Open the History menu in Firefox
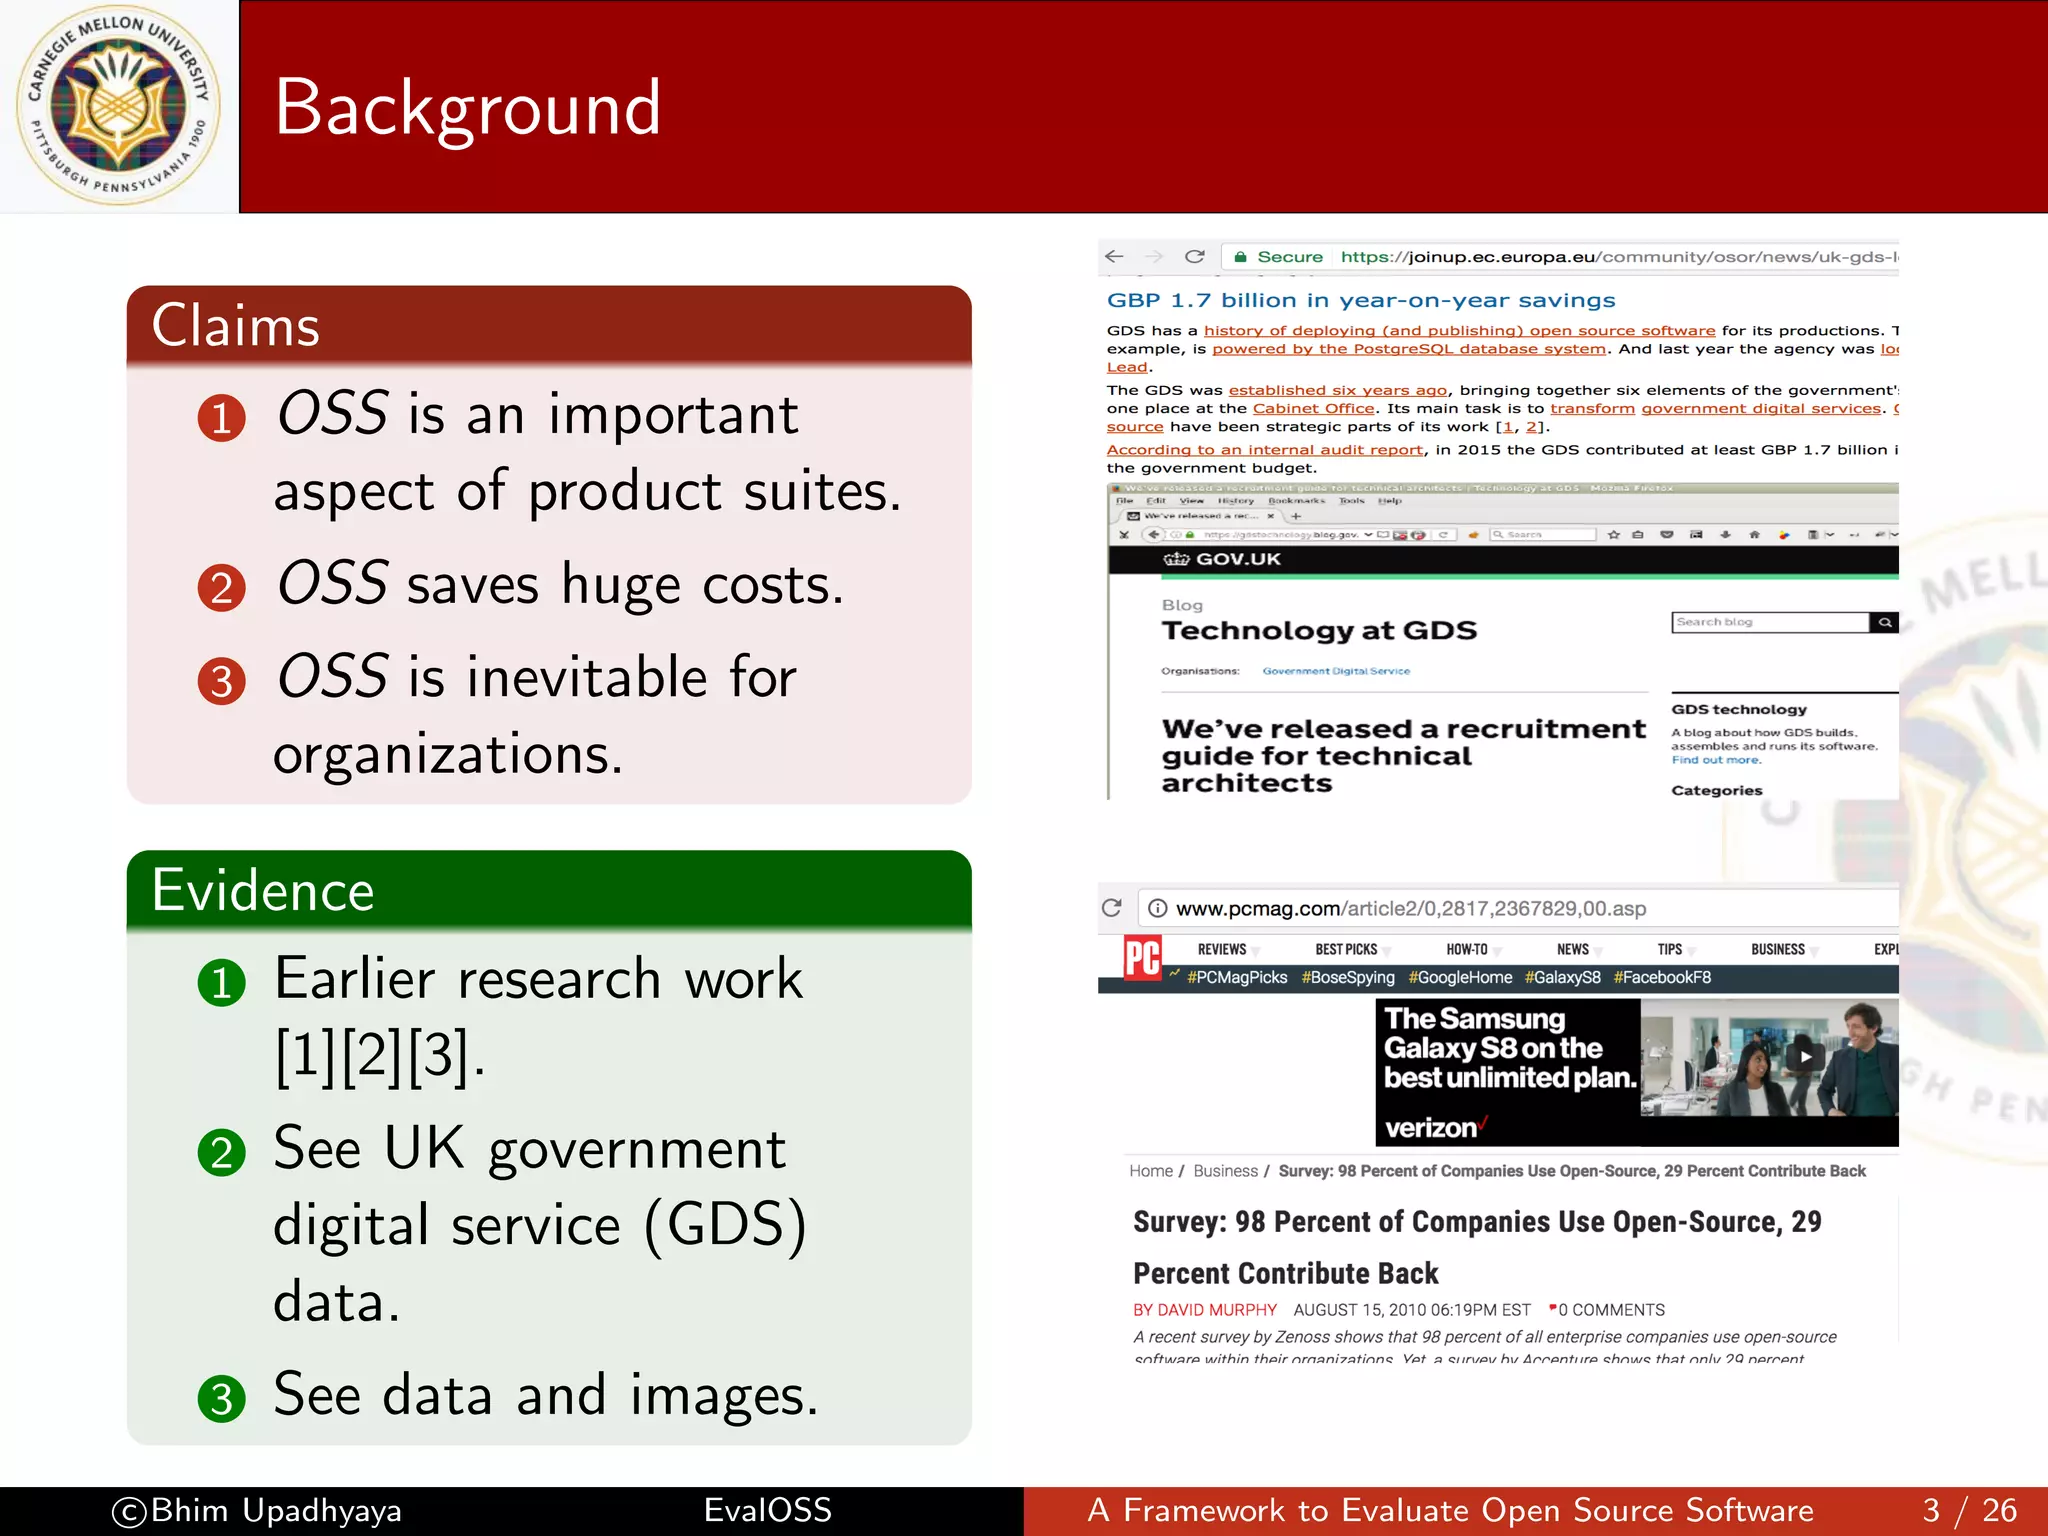2048x1536 pixels. (1236, 500)
